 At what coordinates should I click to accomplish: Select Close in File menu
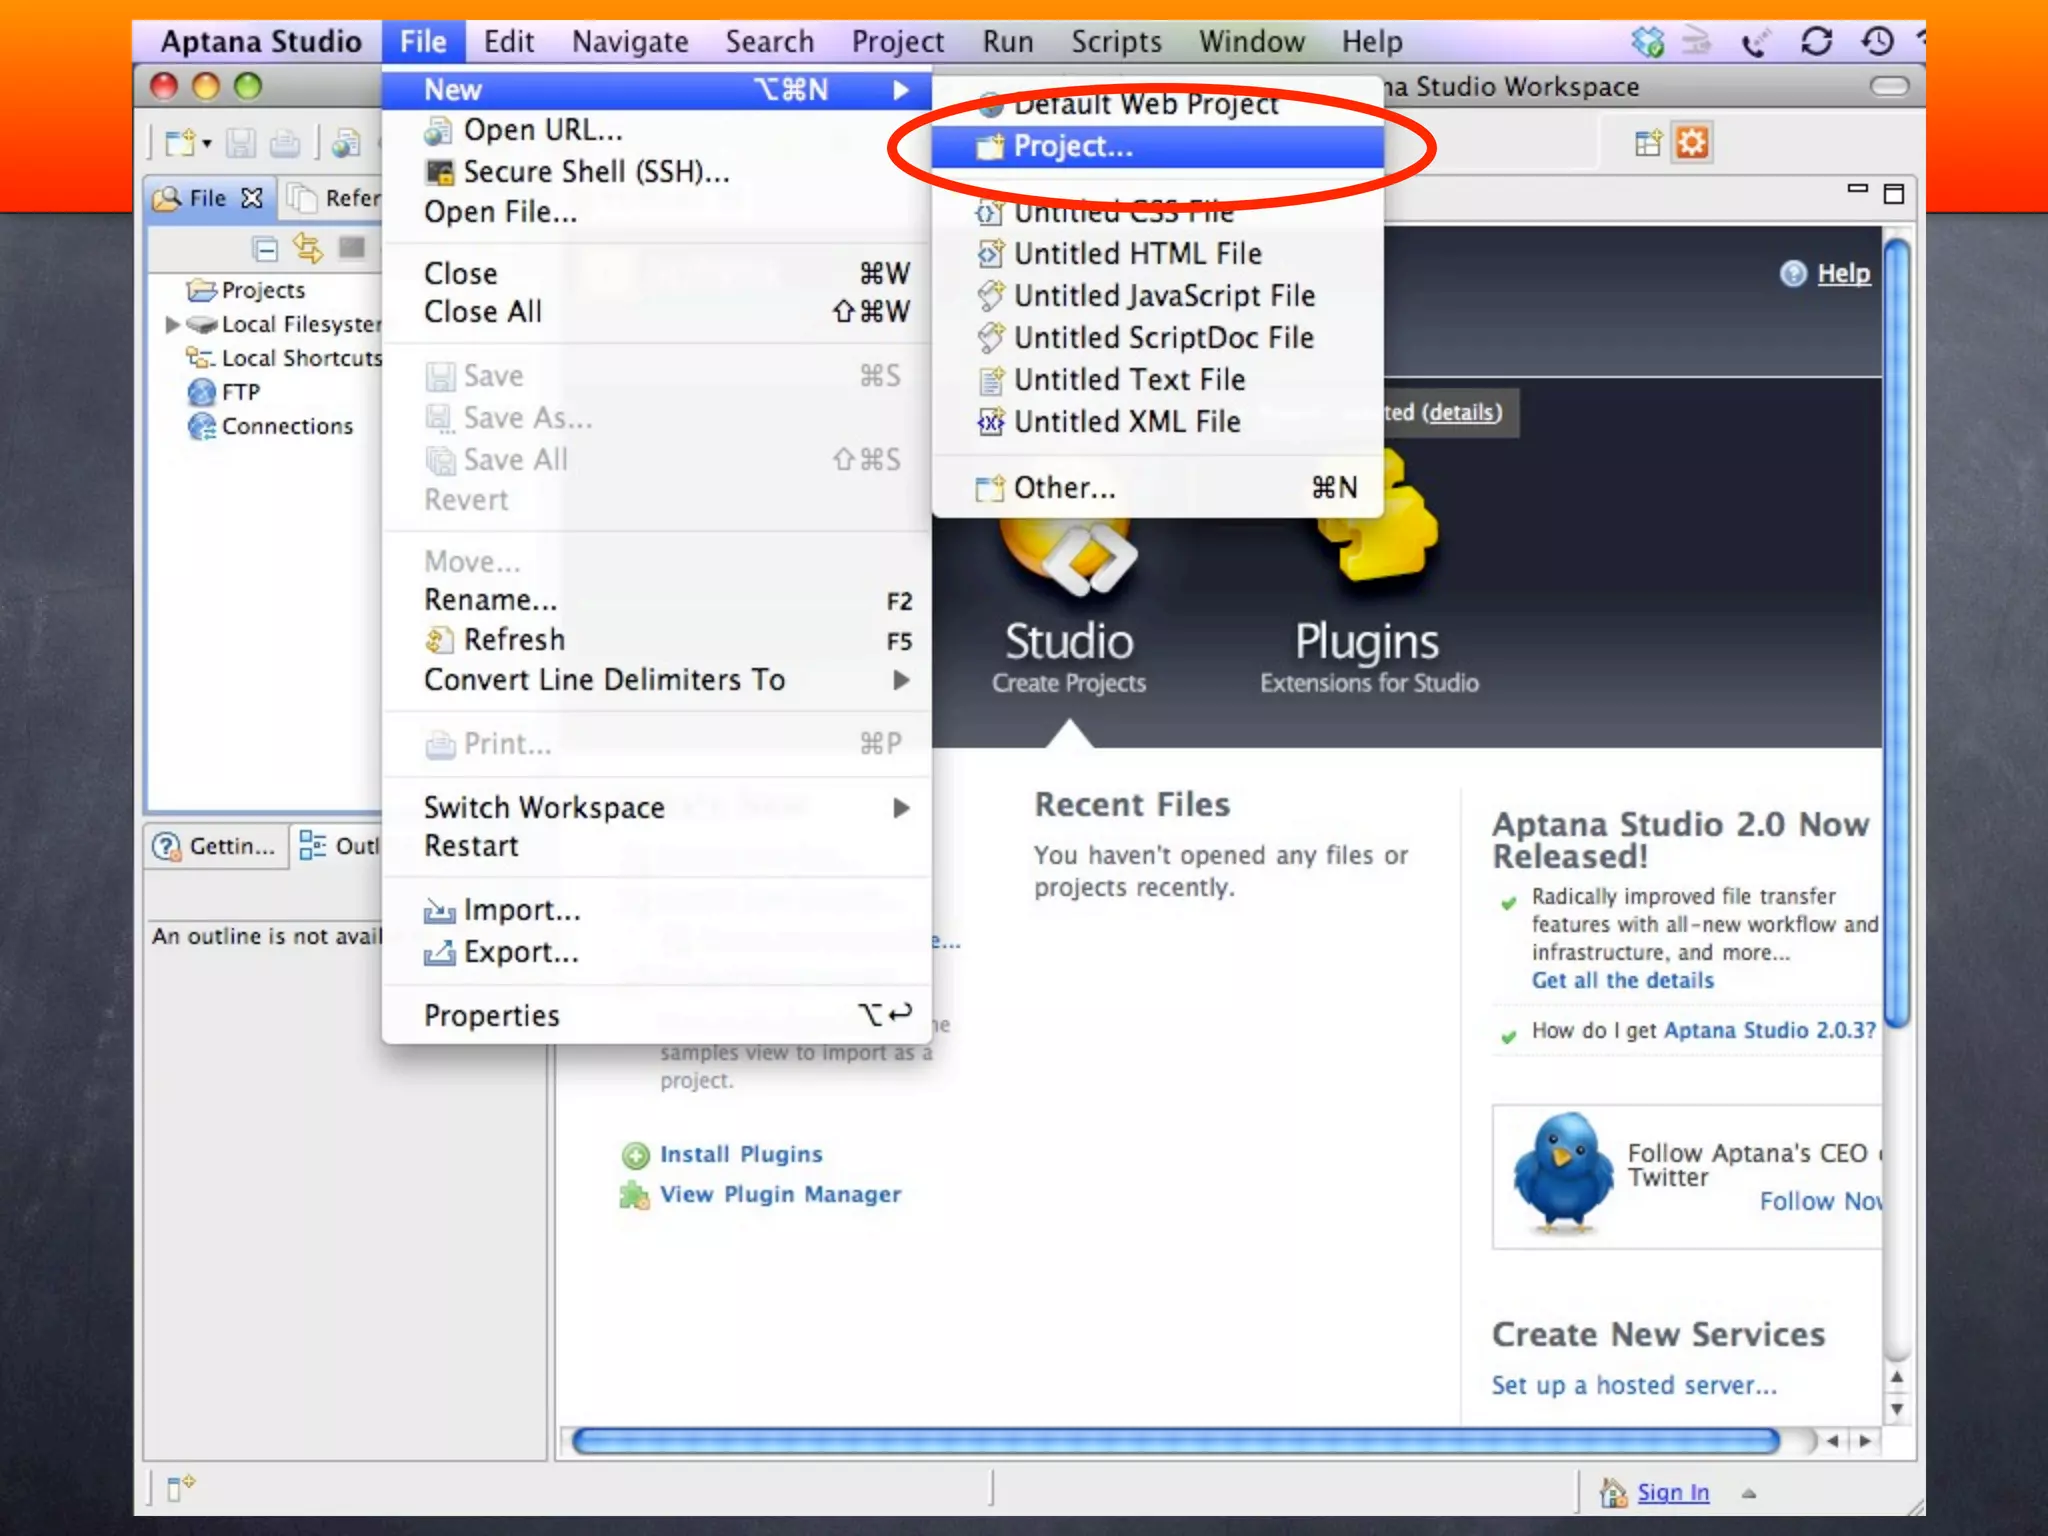coord(656,274)
